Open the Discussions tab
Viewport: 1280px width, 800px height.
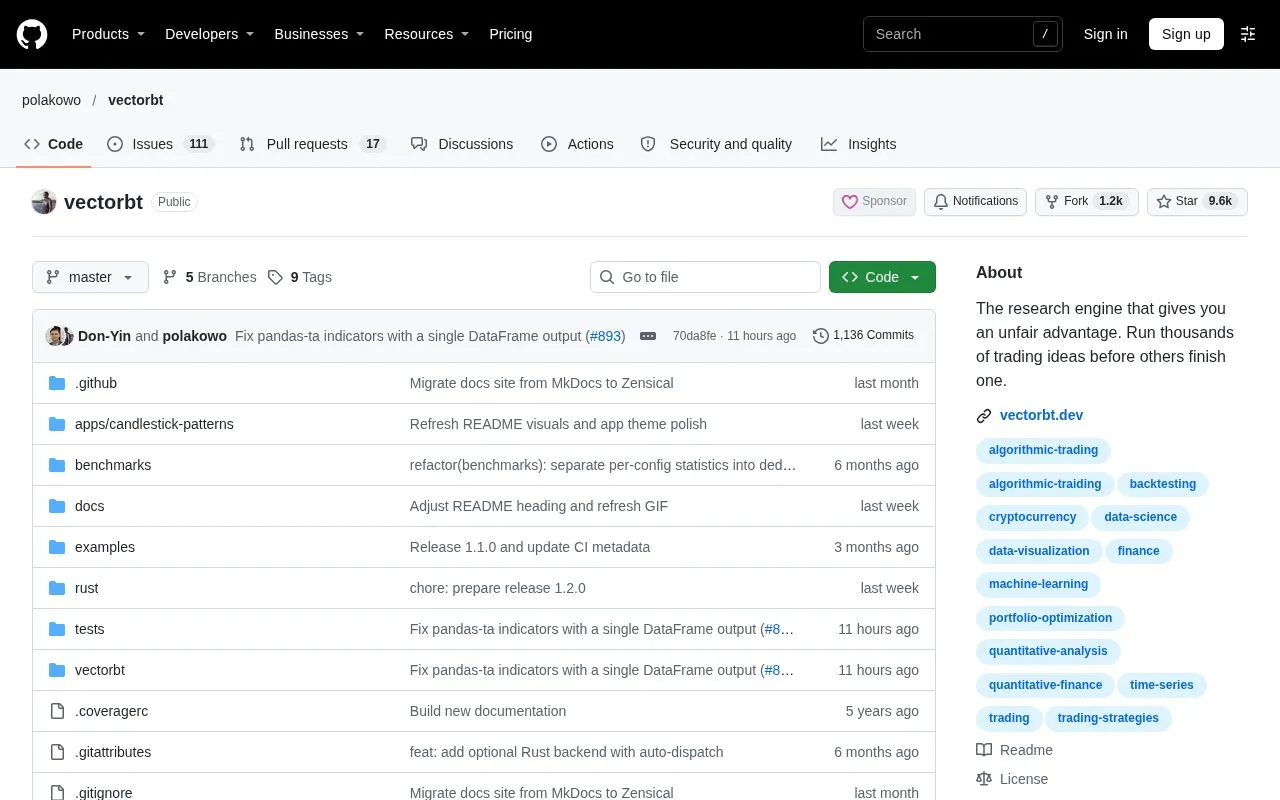462,144
